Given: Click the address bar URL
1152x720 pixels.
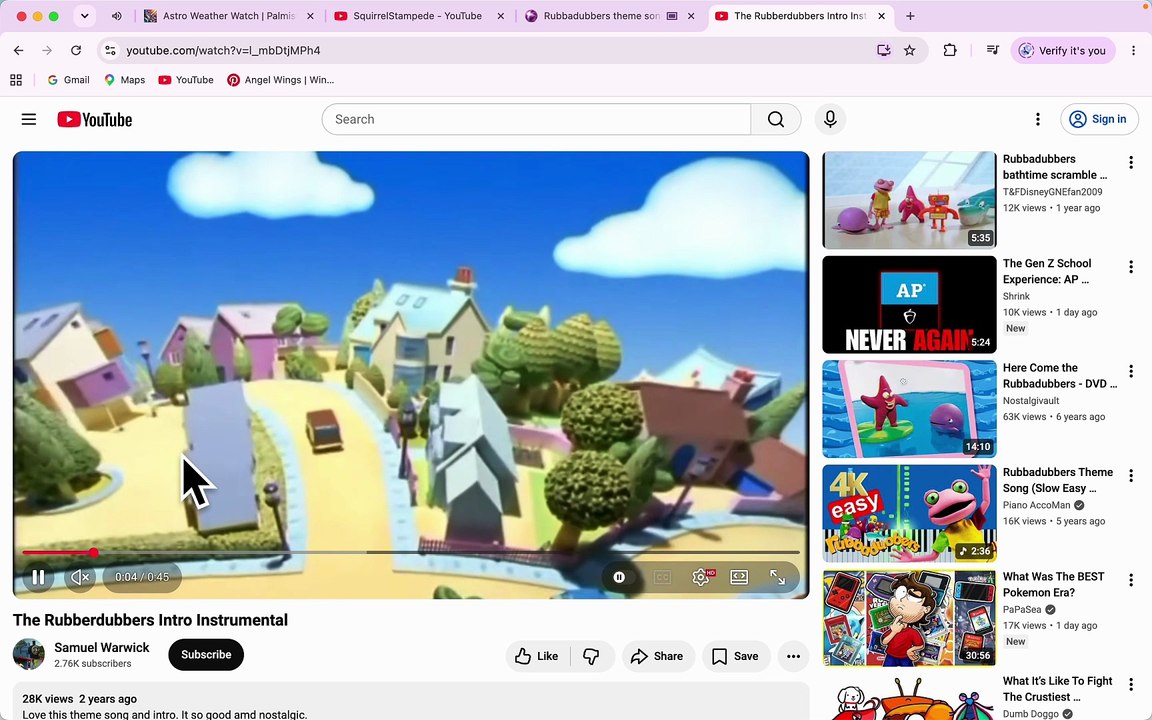Looking at the screenshot, I should tap(223, 50).
